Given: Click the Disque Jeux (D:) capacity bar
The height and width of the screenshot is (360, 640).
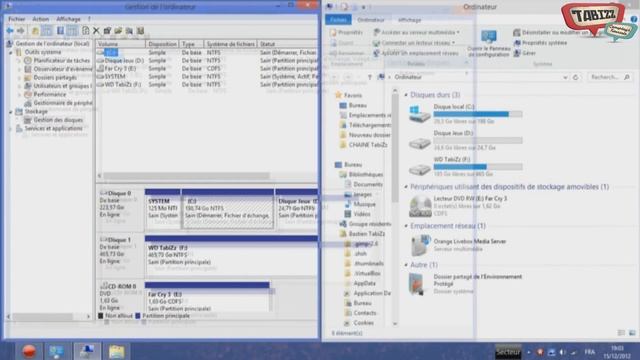Looking at the screenshot, I should (x=478, y=140).
